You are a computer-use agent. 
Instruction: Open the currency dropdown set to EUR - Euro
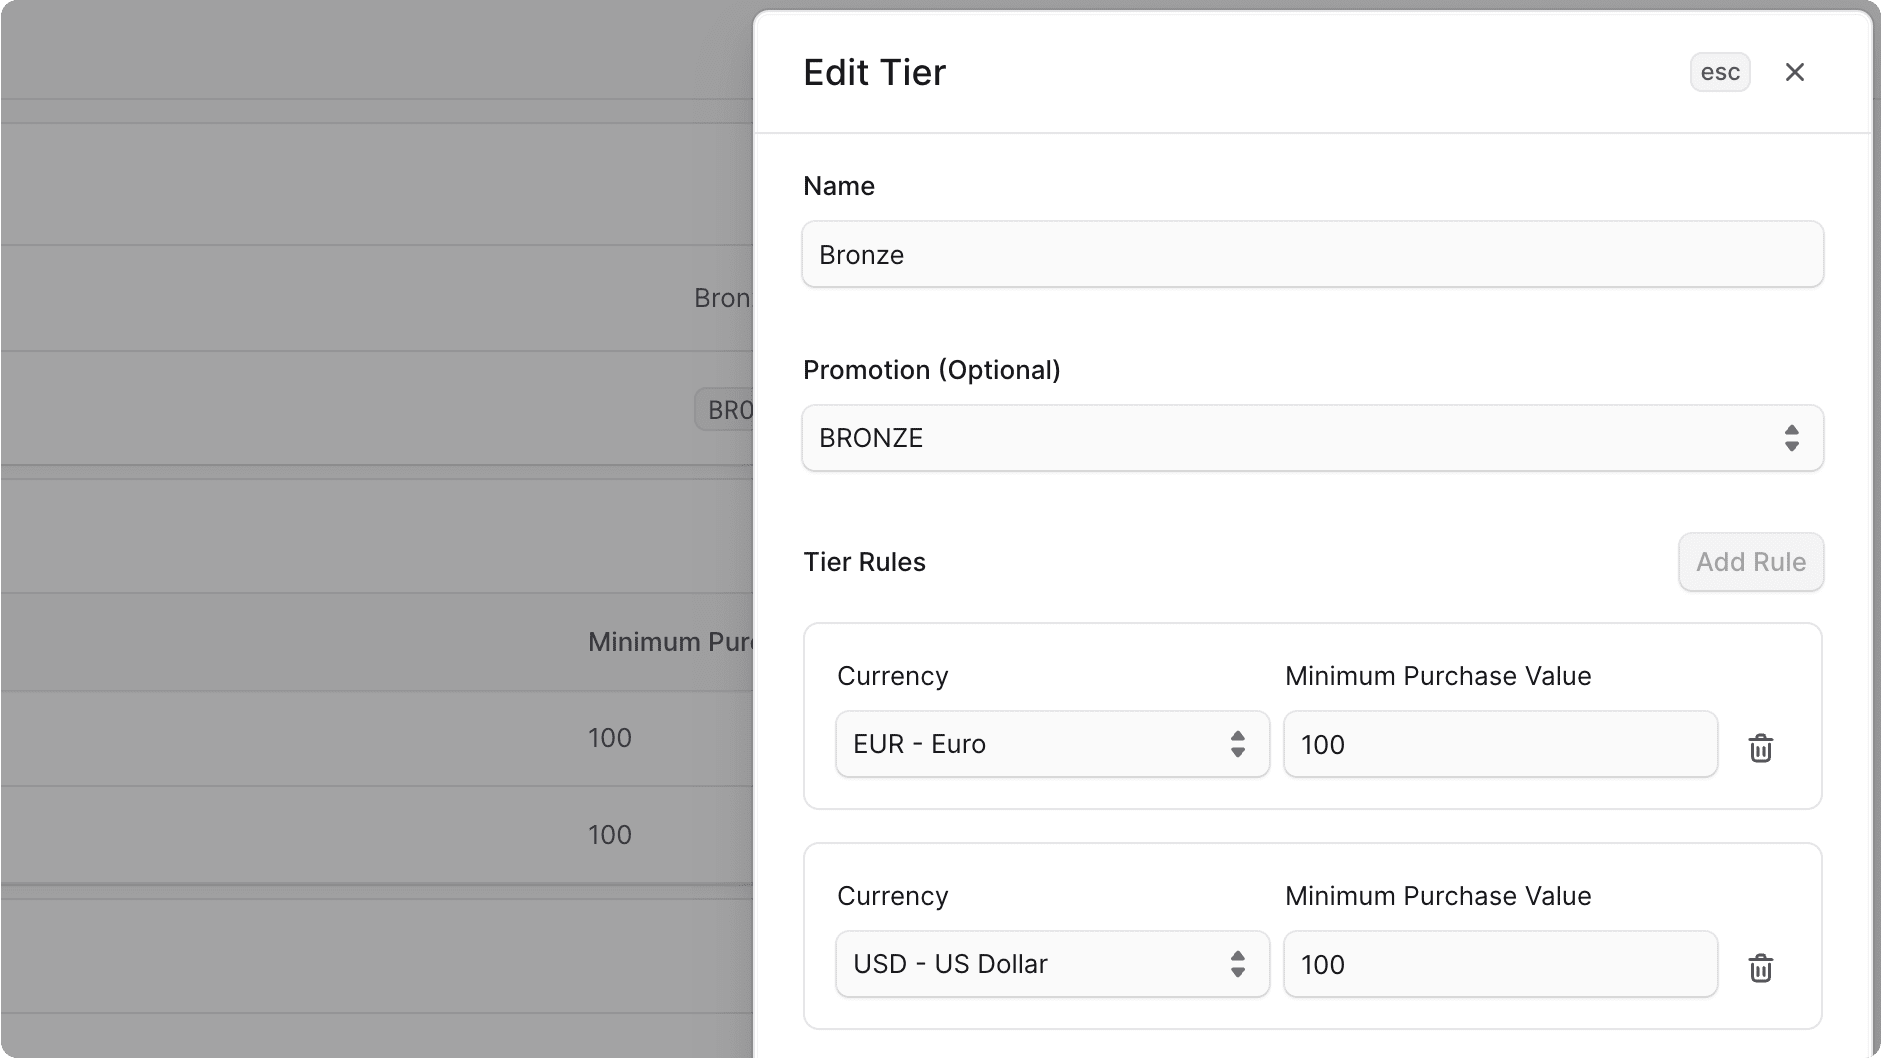coord(1050,744)
